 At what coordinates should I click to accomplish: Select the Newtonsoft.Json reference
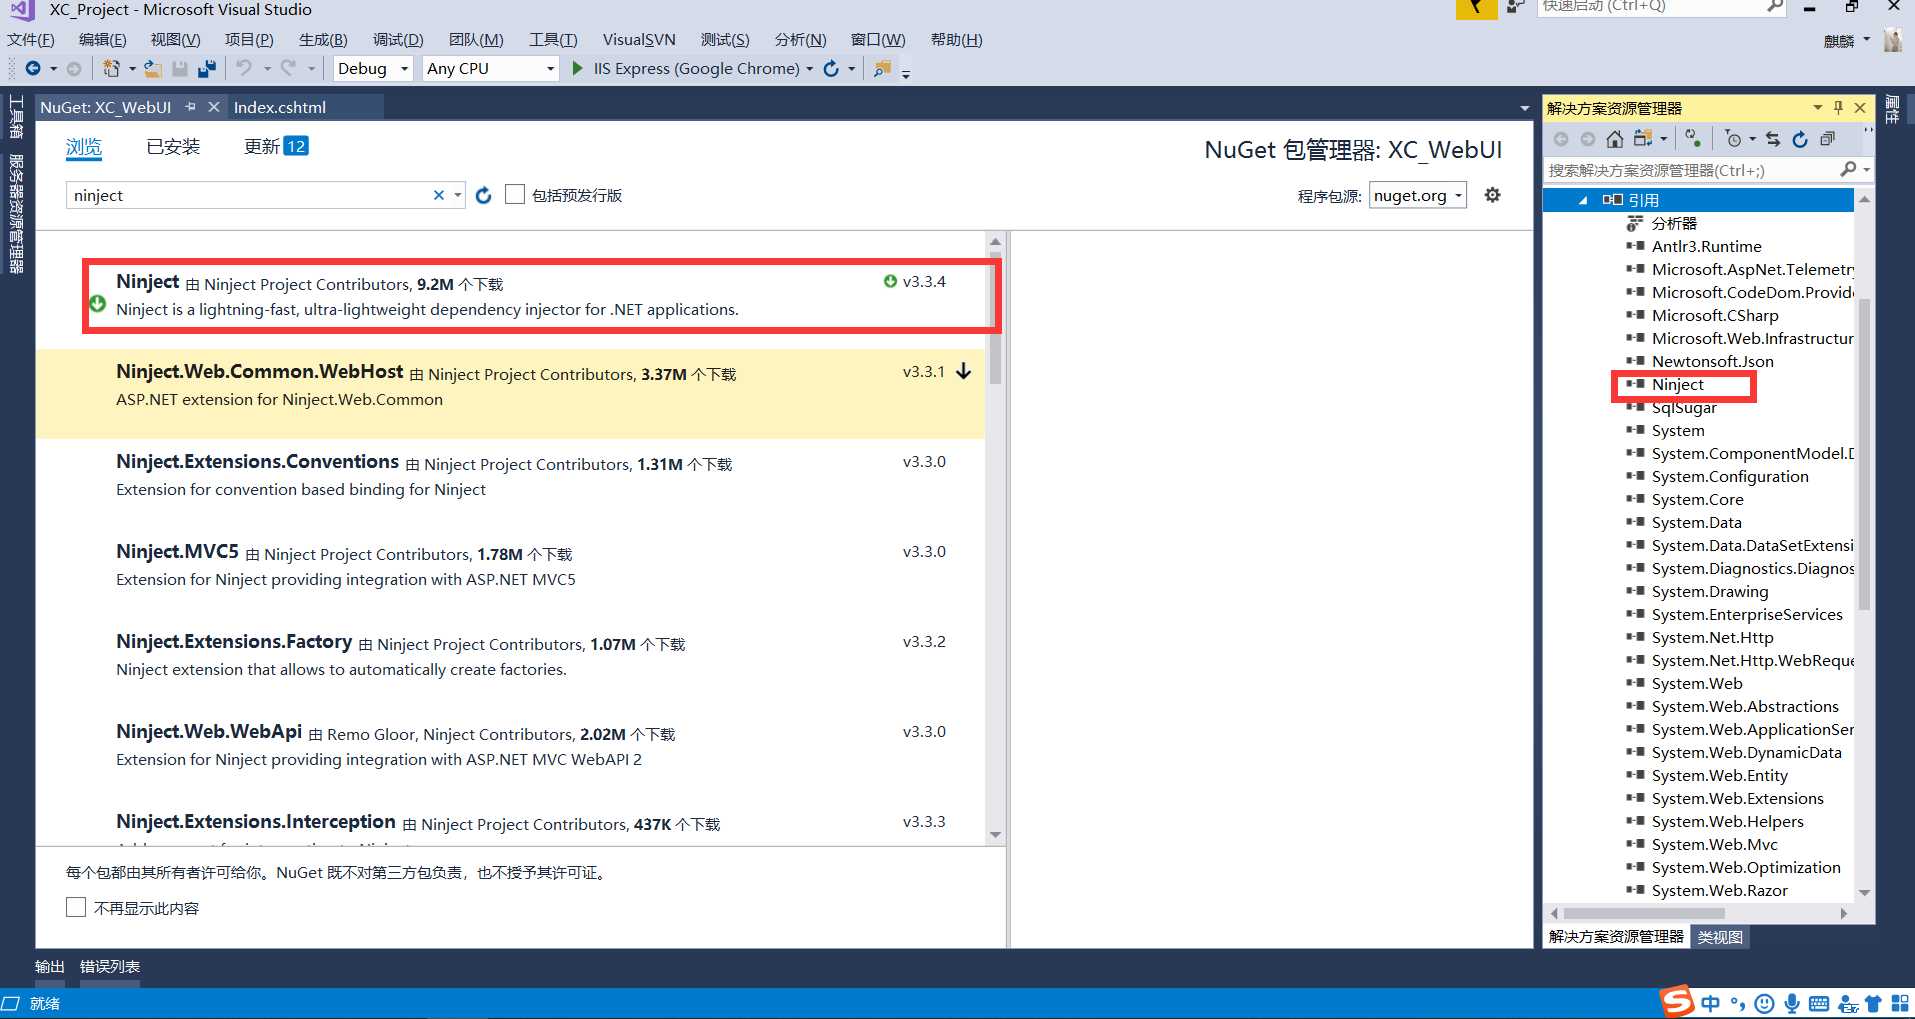(x=1712, y=362)
